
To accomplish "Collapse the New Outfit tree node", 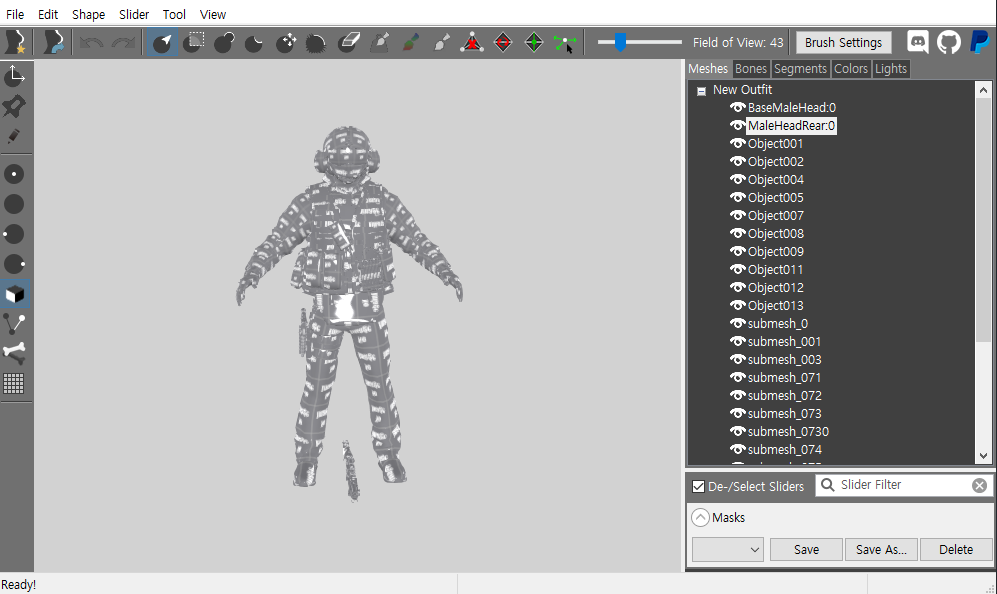I will point(701,90).
